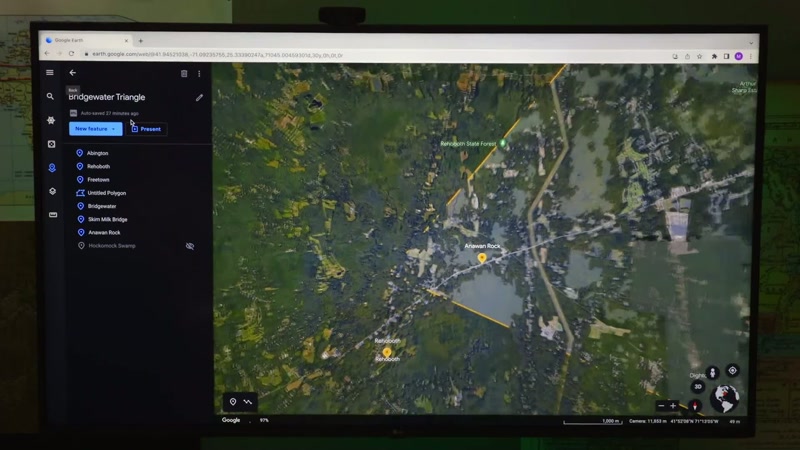
Task: Activate Street View pegman icon
Action: 713,372
